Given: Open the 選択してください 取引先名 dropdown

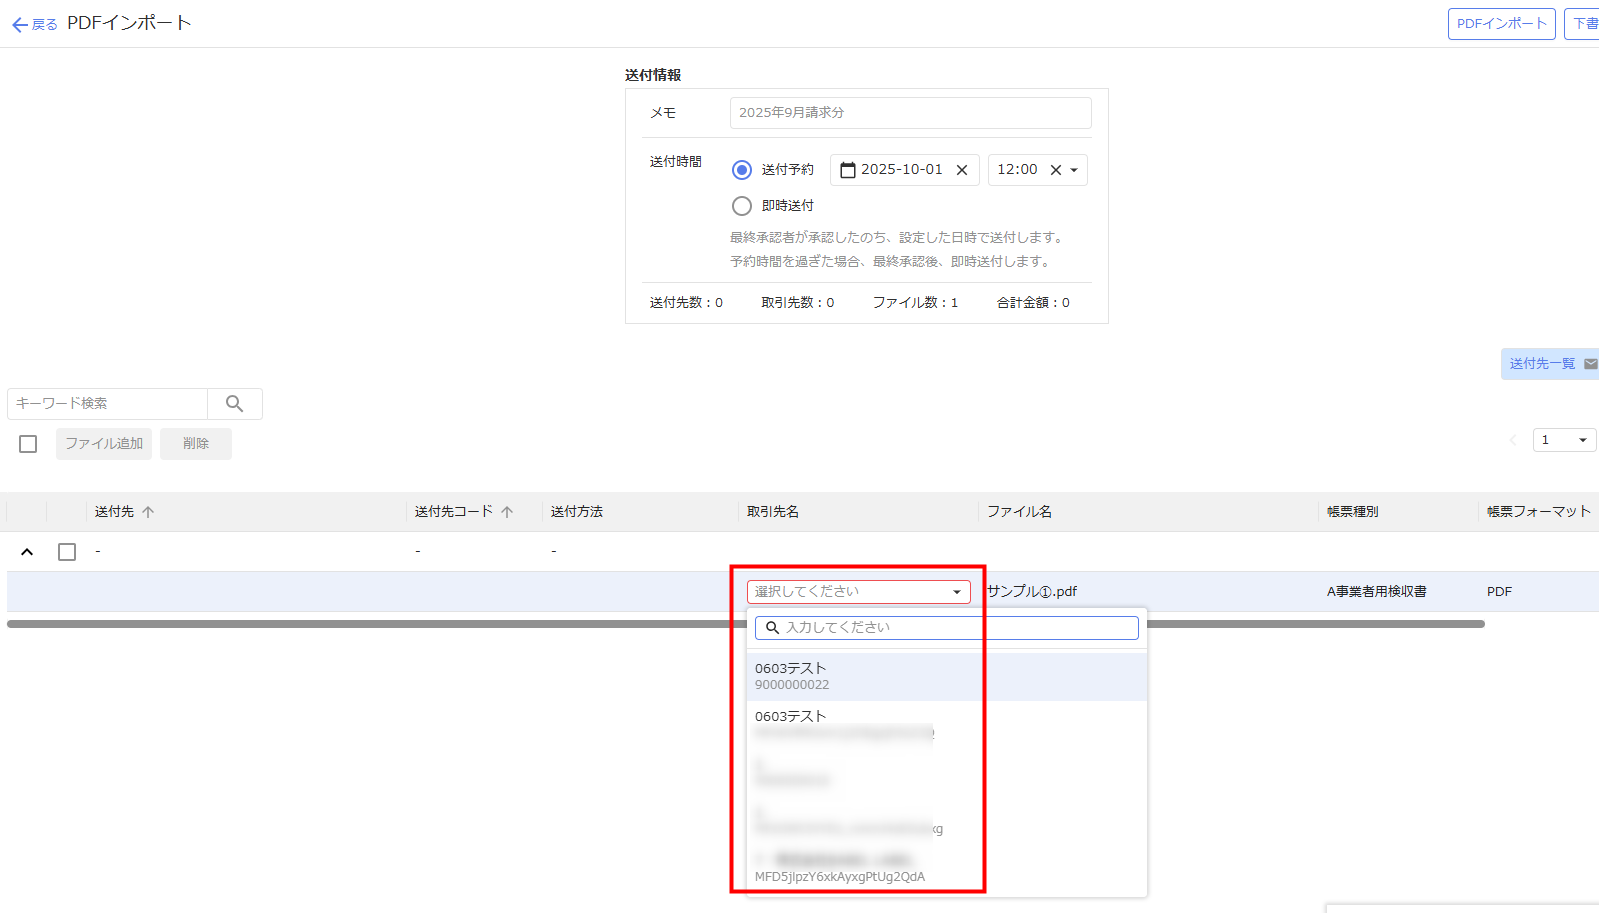Looking at the screenshot, I should 858,592.
